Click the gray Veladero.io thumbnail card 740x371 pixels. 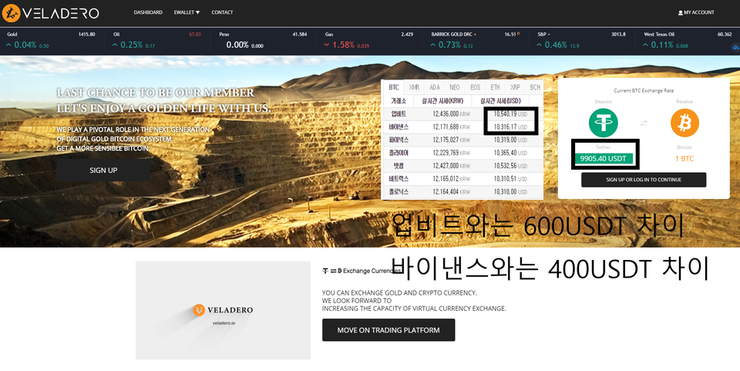(x=223, y=310)
